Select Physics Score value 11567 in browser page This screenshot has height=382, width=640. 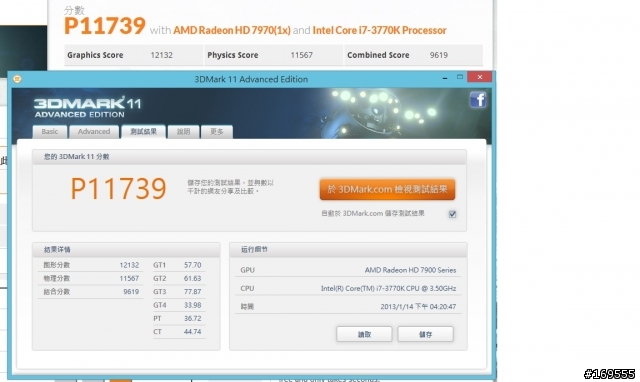click(302, 55)
